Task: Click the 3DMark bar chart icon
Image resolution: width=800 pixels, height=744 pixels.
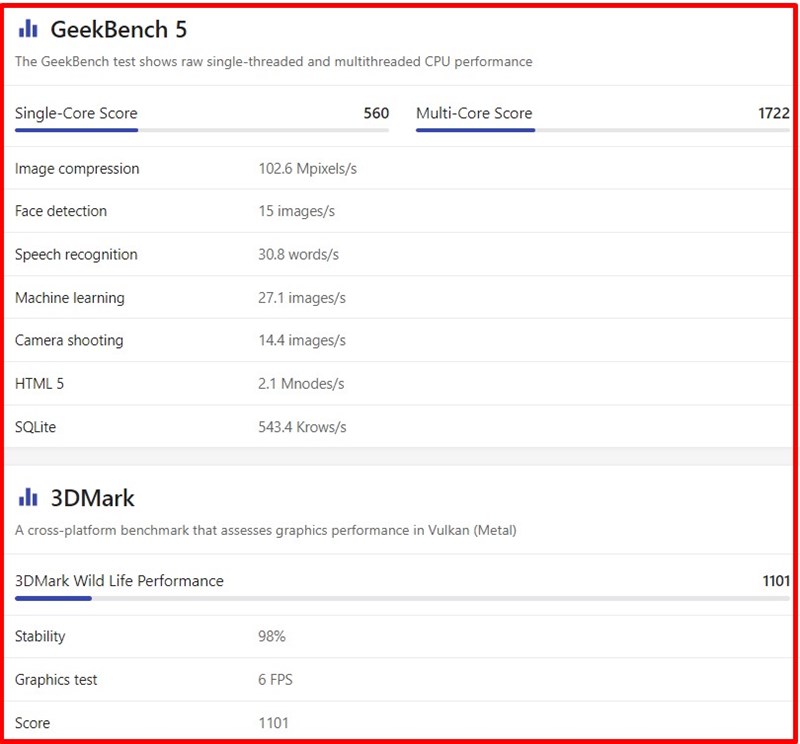Action: [x=28, y=498]
